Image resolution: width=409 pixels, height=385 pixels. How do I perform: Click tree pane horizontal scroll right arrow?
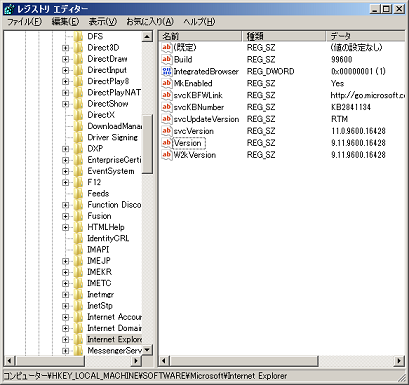tap(136, 361)
